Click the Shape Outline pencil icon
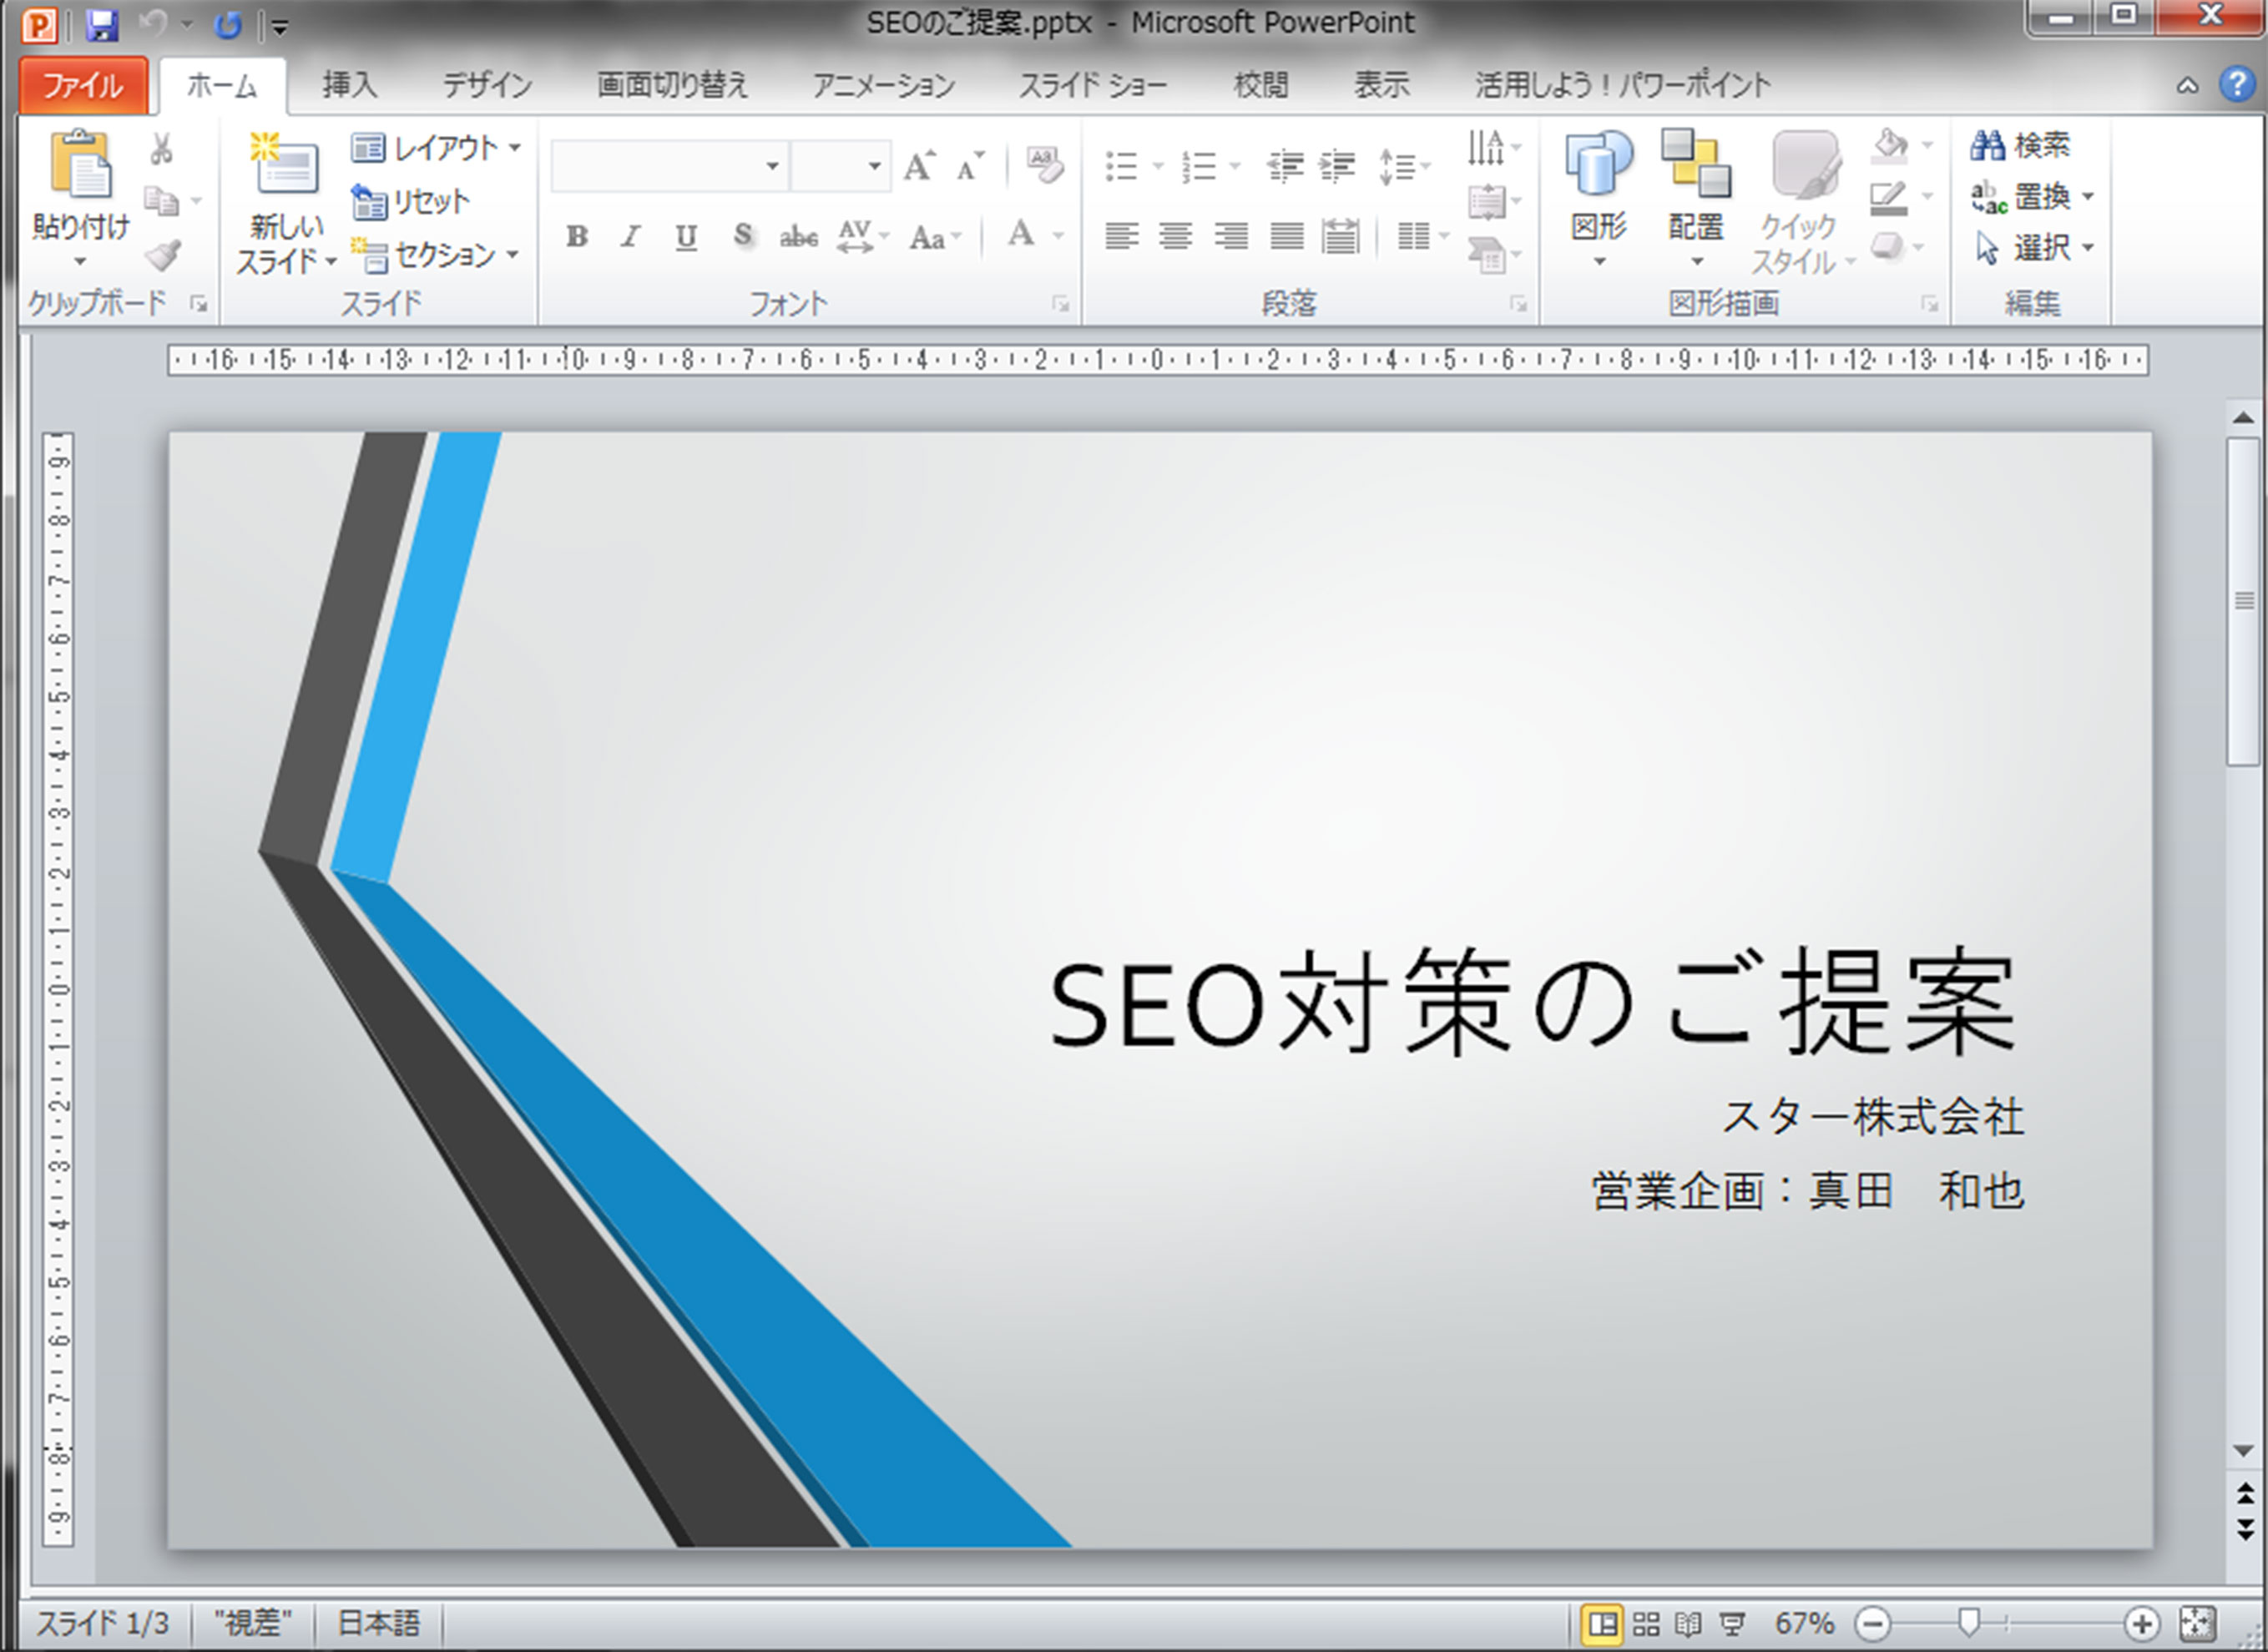This screenshot has width=2268, height=1652. click(x=1888, y=197)
